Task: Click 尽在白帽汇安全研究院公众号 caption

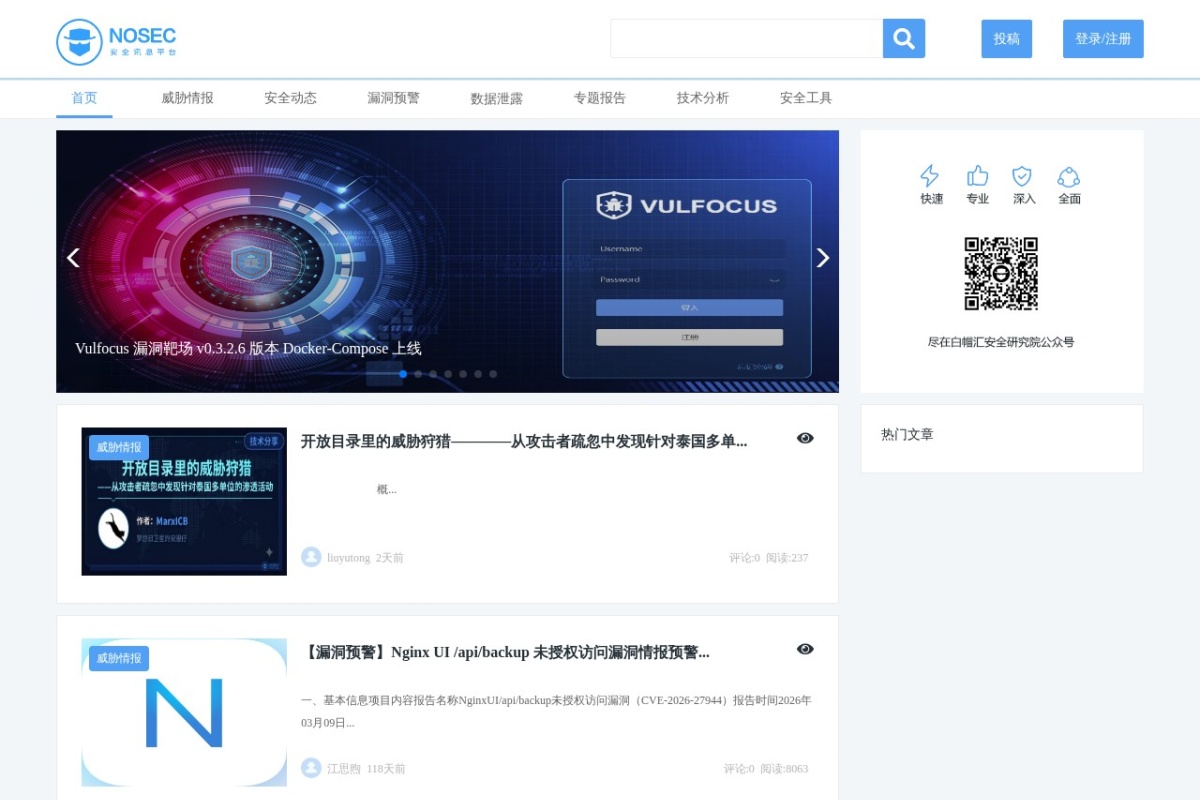Action: tap(1001, 342)
